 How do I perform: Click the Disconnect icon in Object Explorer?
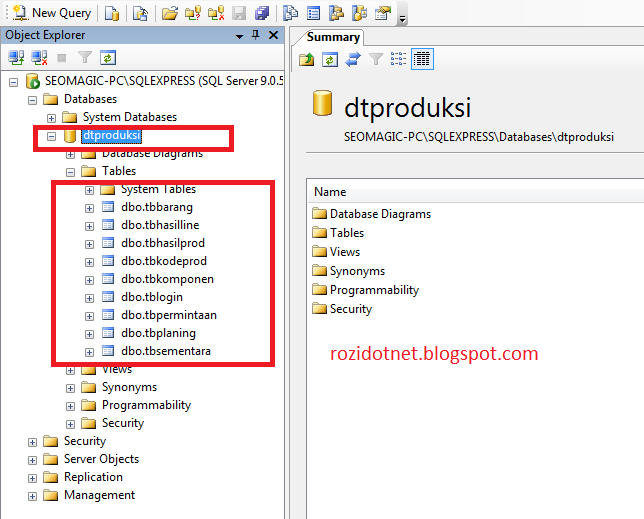39,58
